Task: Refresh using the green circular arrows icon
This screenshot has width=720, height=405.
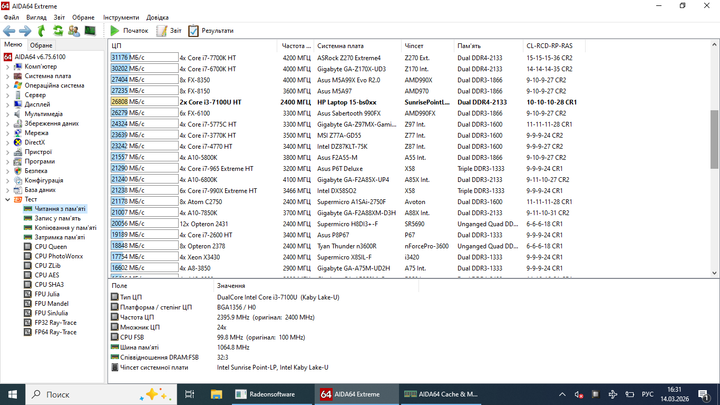Action: pos(58,31)
